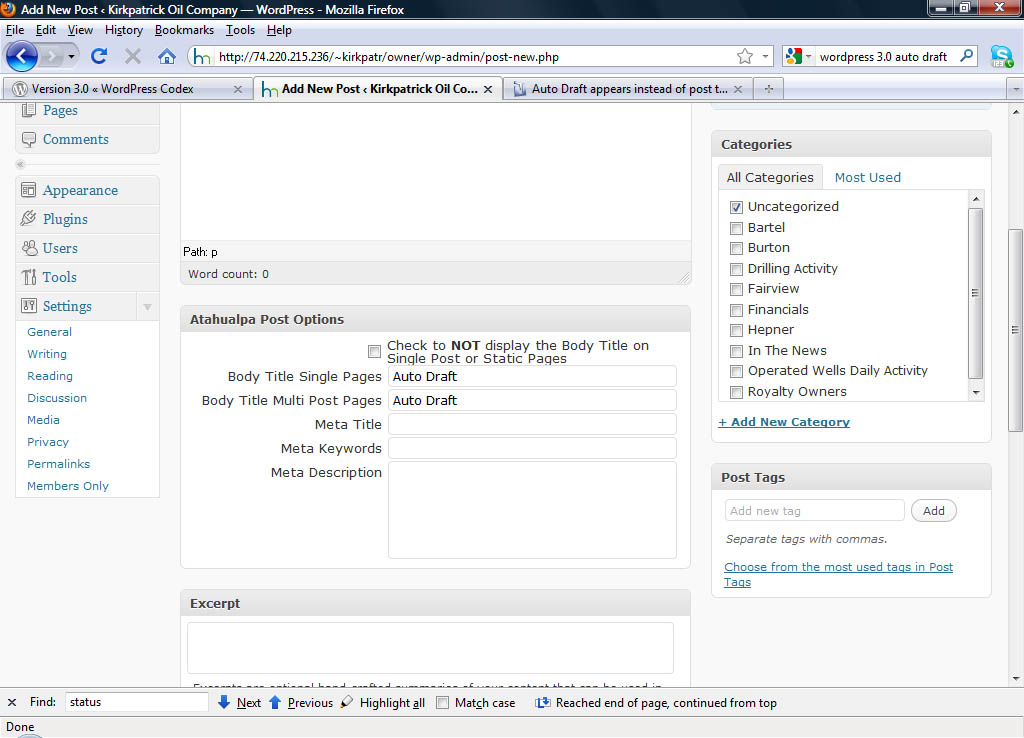Screen dimensions: 1024x738
Task: Click the Pages sidebar icon
Action: pyautogui.click(x=29, y=110)
